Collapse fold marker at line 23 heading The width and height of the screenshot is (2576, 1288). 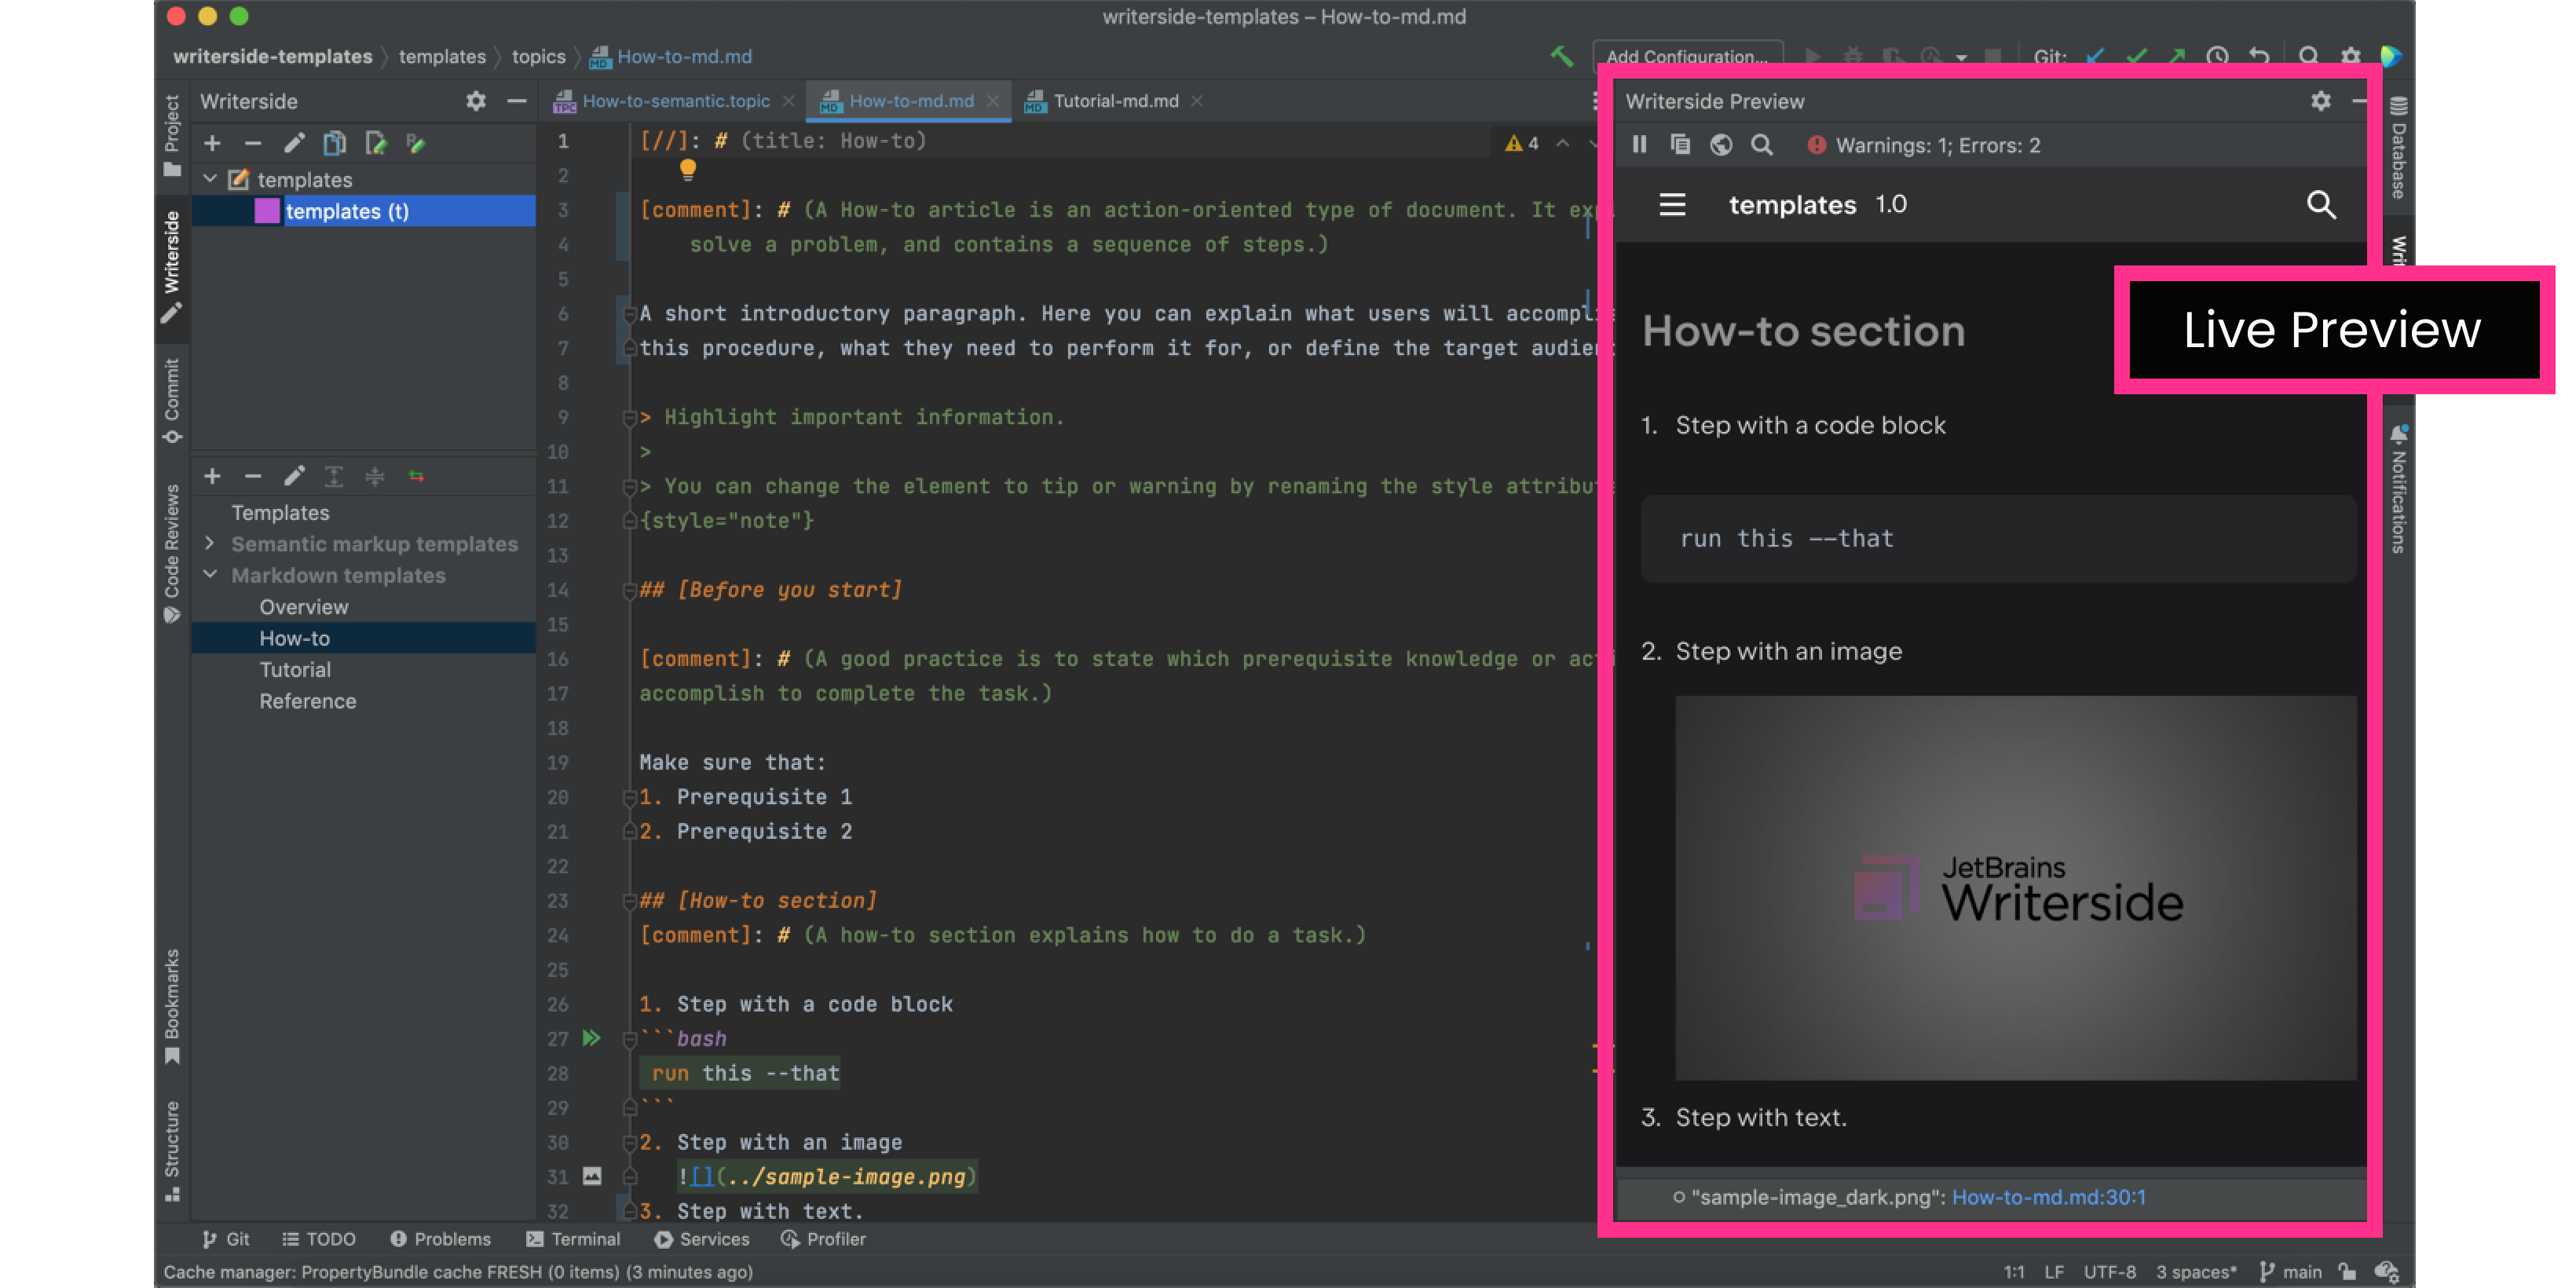[630, 901]
